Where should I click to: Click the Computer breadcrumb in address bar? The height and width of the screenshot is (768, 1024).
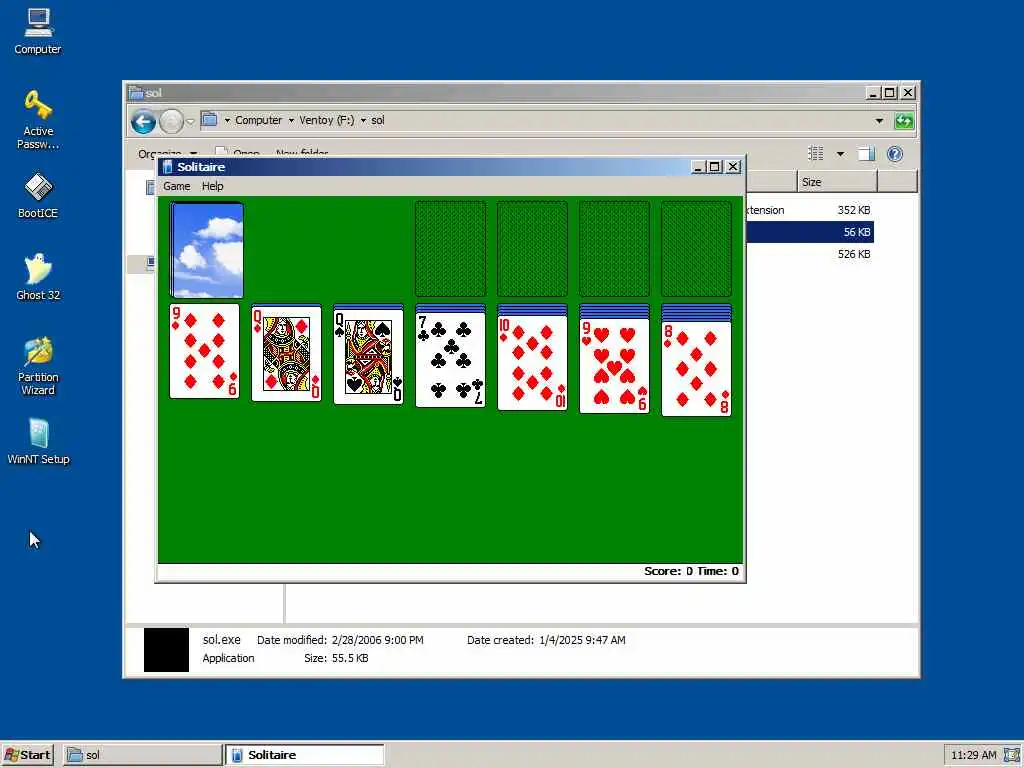[x=259, y=120]
